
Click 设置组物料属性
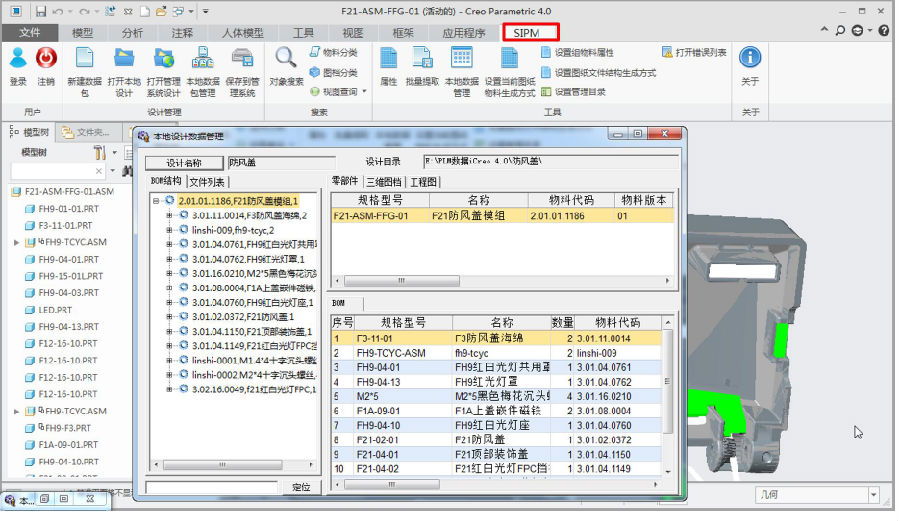coord(577,52)
